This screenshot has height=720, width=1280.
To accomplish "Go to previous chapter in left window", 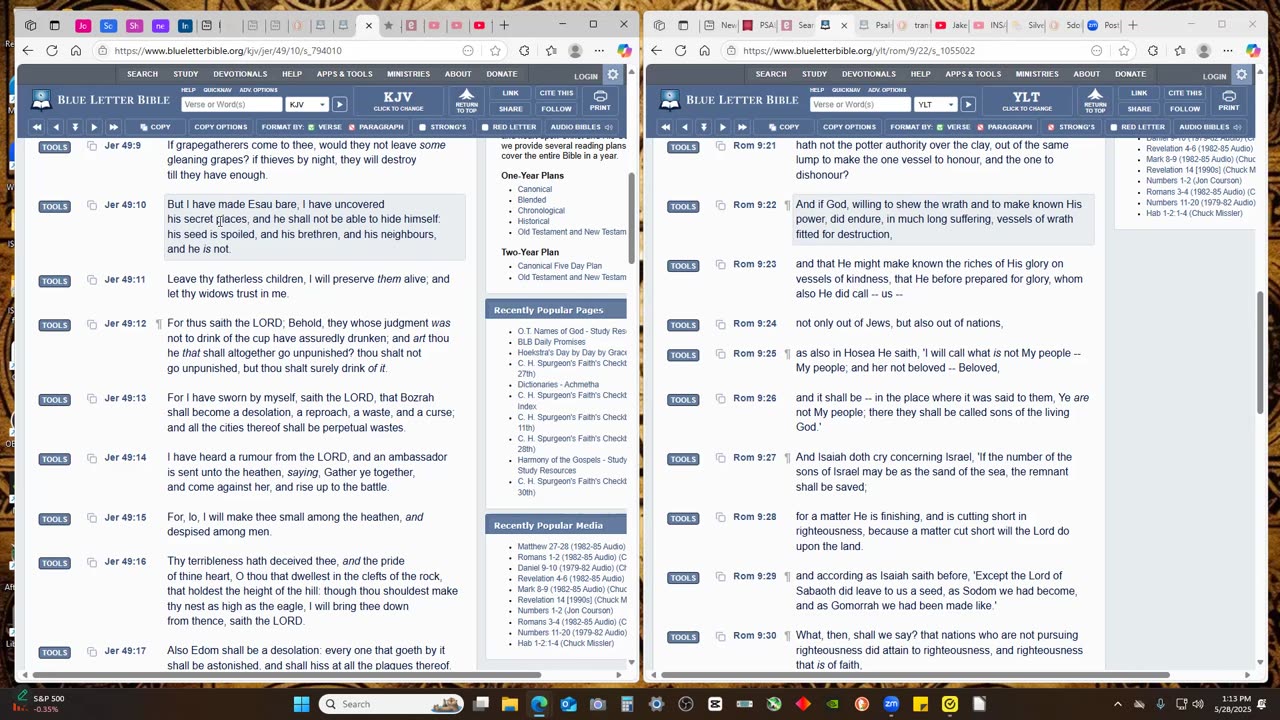I will tap(56, 127).
